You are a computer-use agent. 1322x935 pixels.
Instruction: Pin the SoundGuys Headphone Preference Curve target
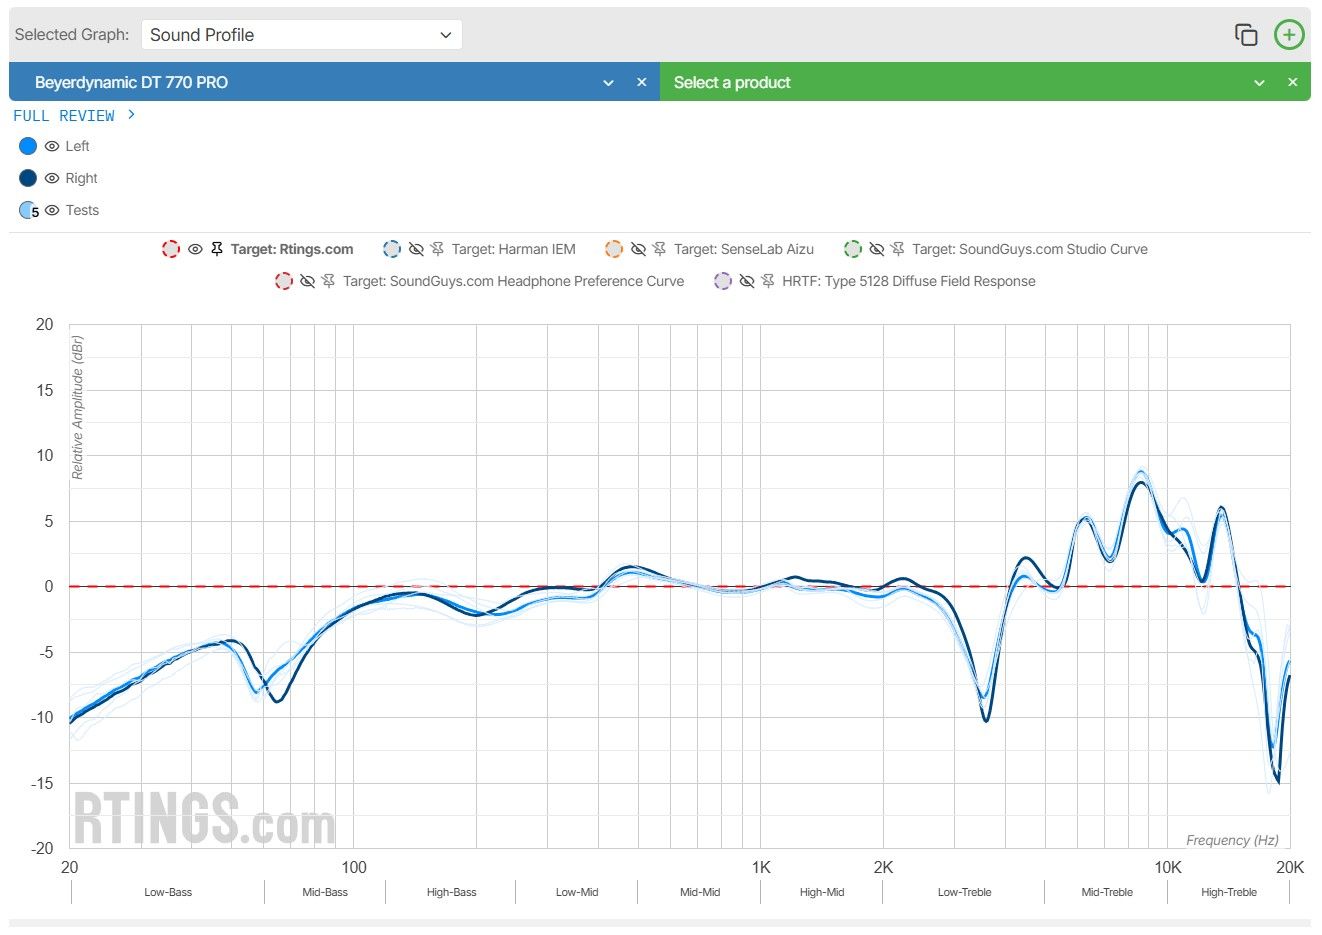[328, 281]
